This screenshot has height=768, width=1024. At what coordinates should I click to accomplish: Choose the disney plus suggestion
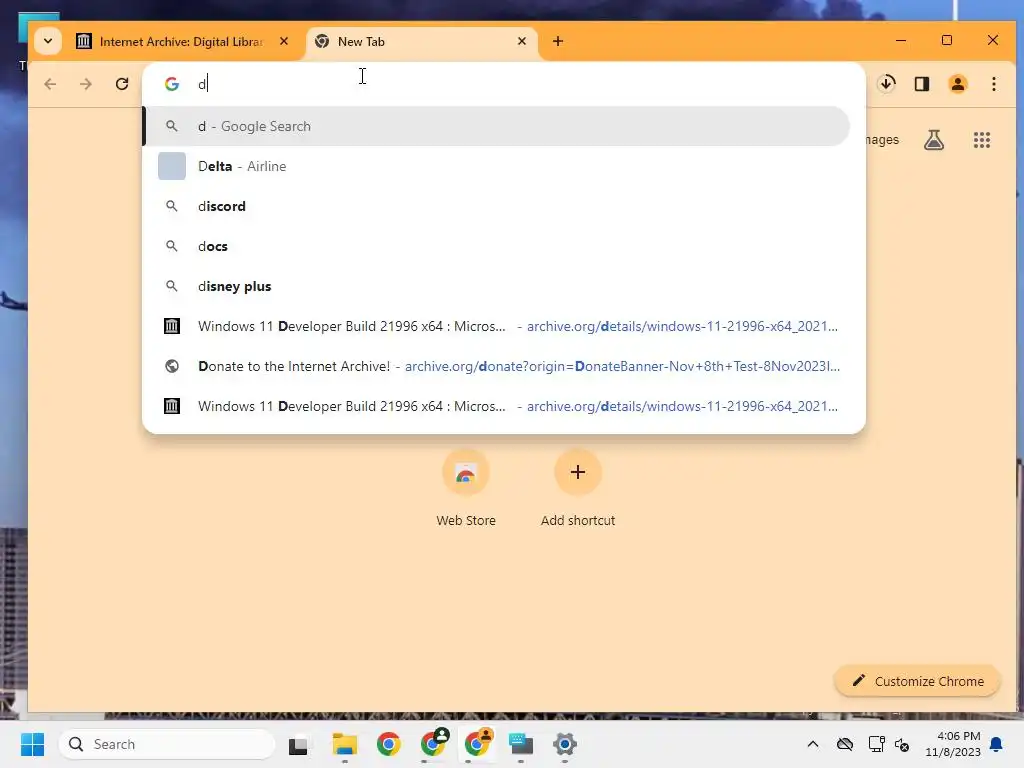coord(496,286)
